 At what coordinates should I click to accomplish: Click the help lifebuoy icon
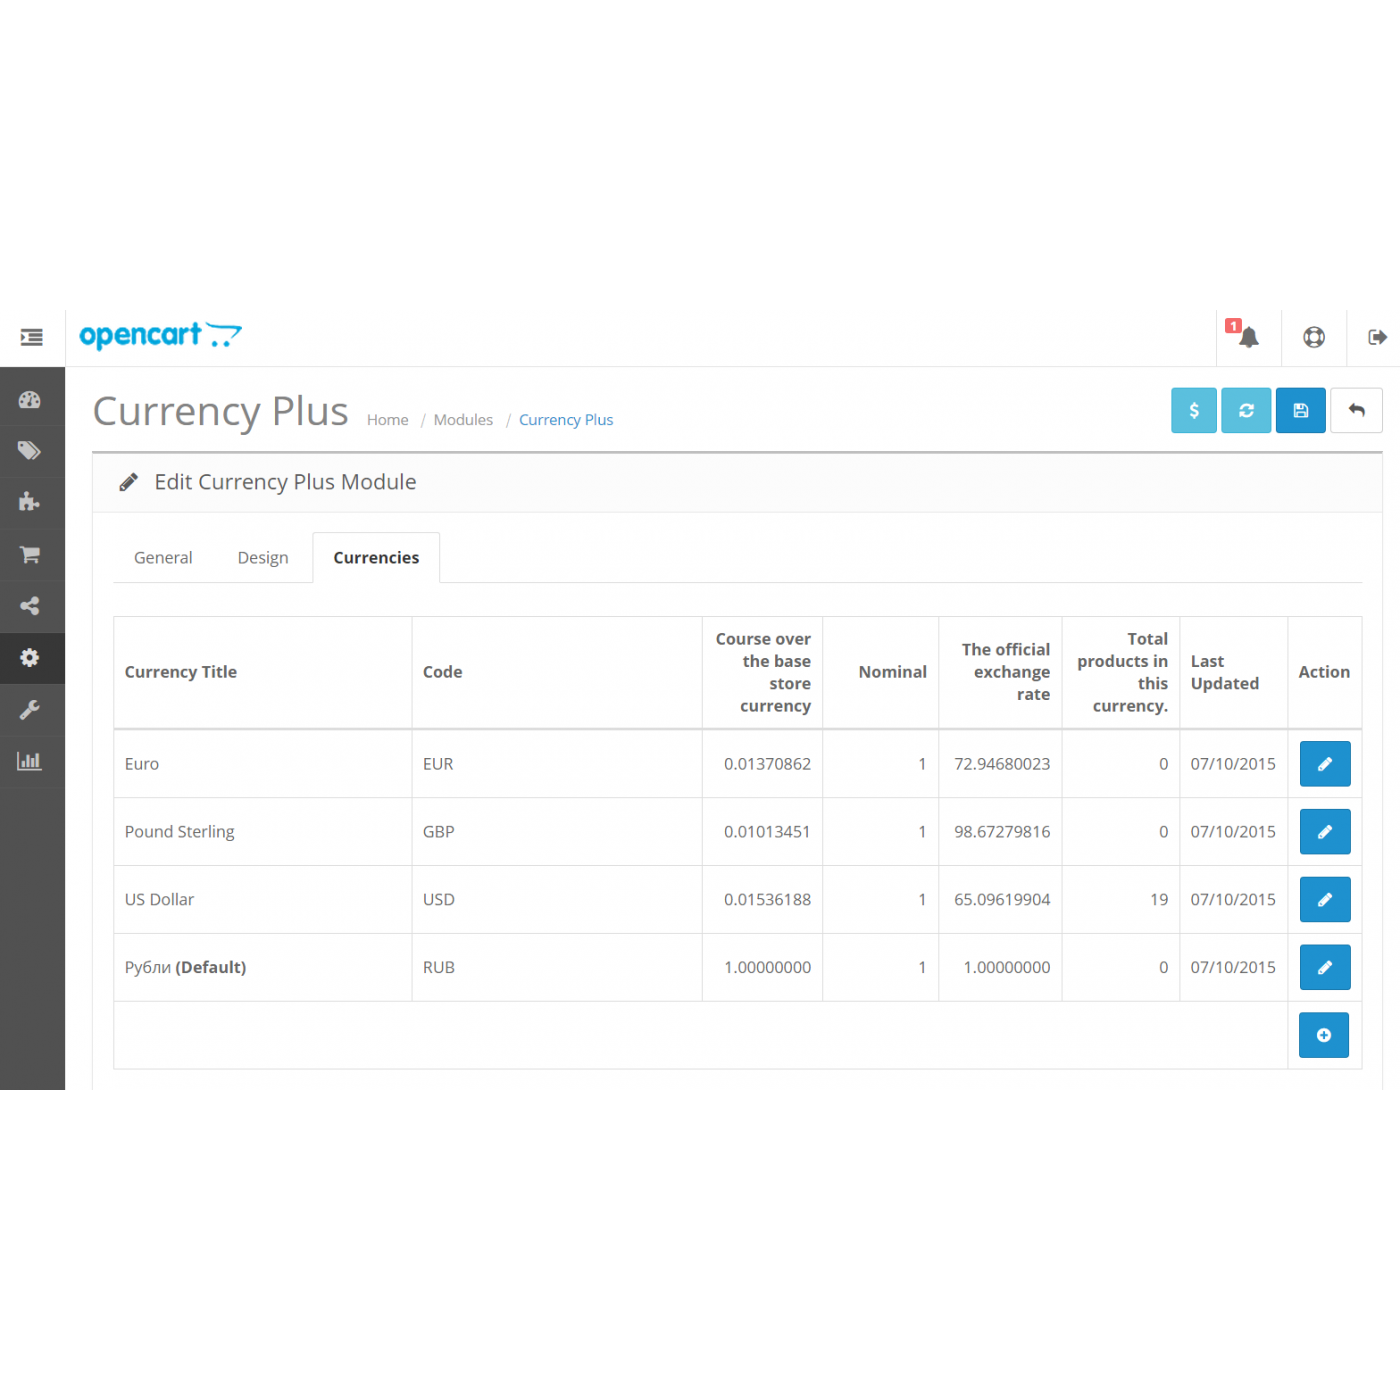(1314, 337)
